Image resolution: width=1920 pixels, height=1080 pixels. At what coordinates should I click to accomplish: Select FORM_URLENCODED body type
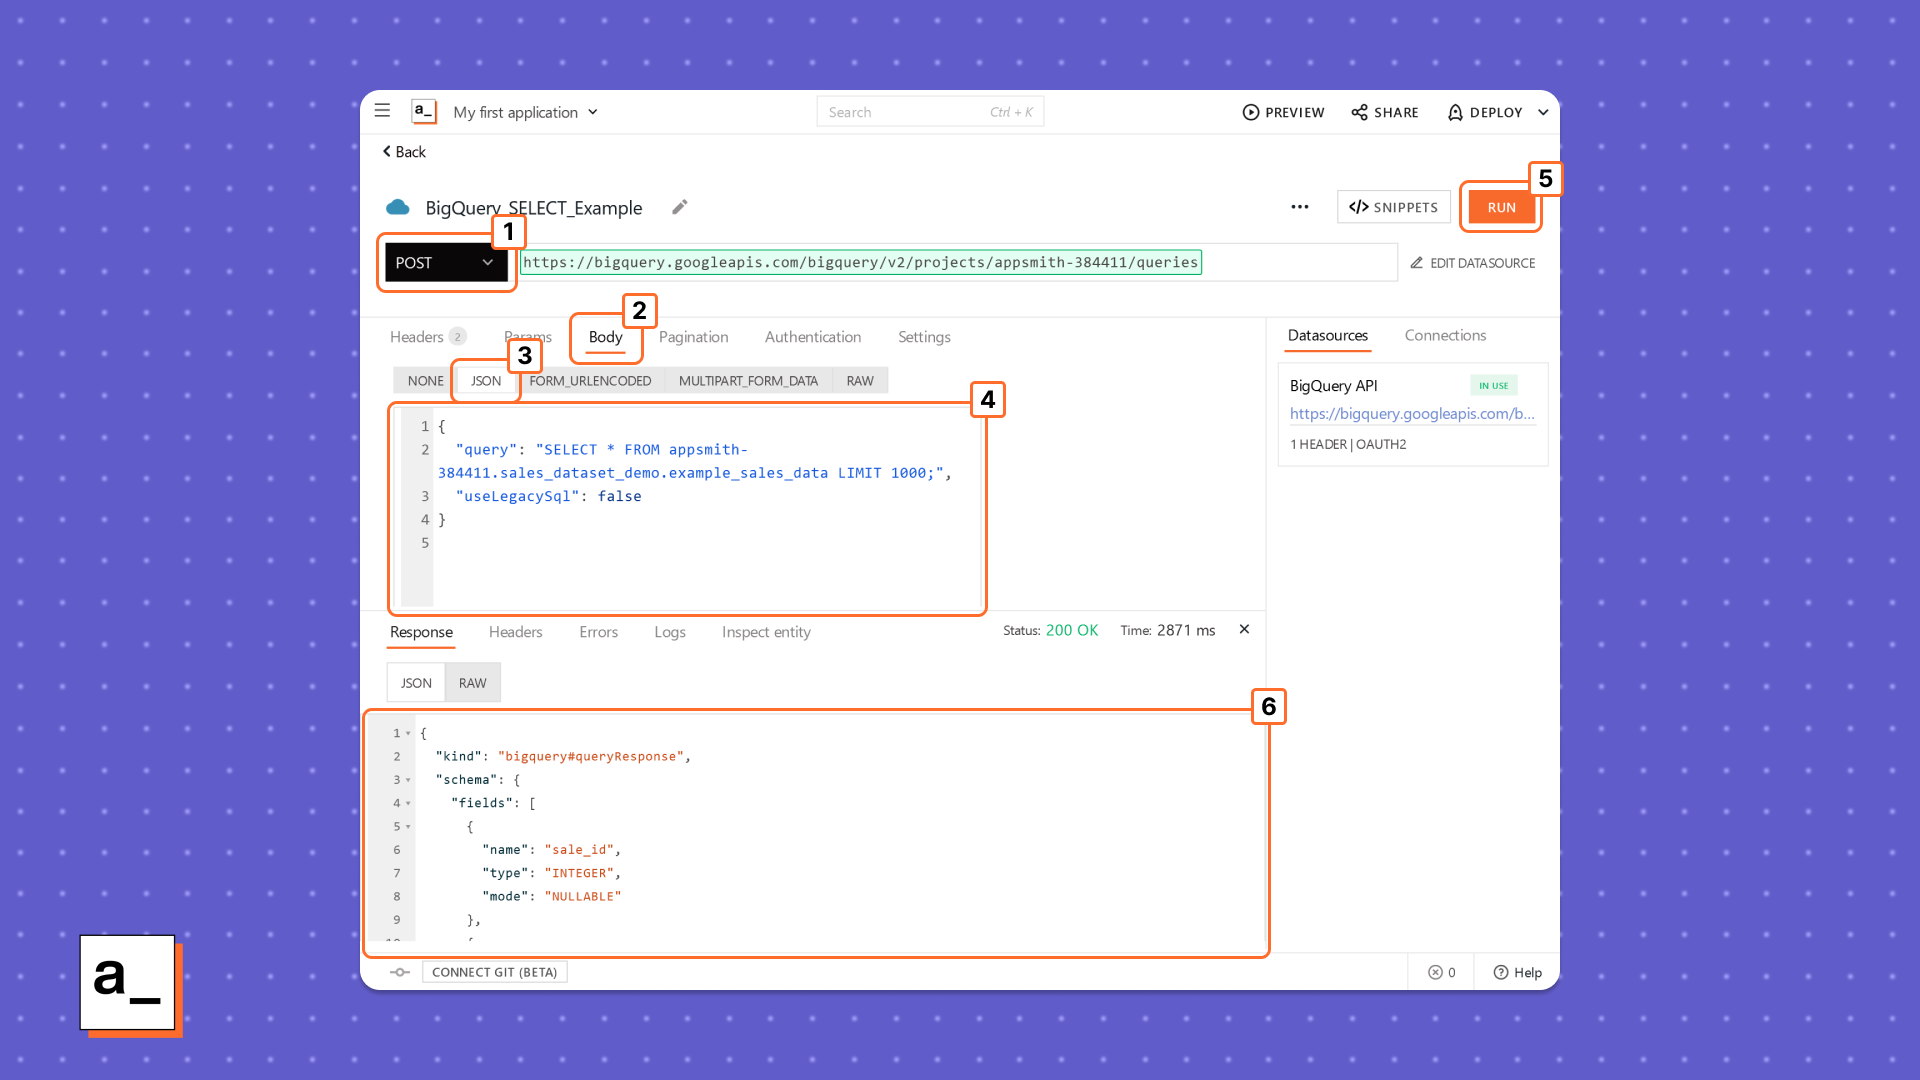tap(590, 381)
